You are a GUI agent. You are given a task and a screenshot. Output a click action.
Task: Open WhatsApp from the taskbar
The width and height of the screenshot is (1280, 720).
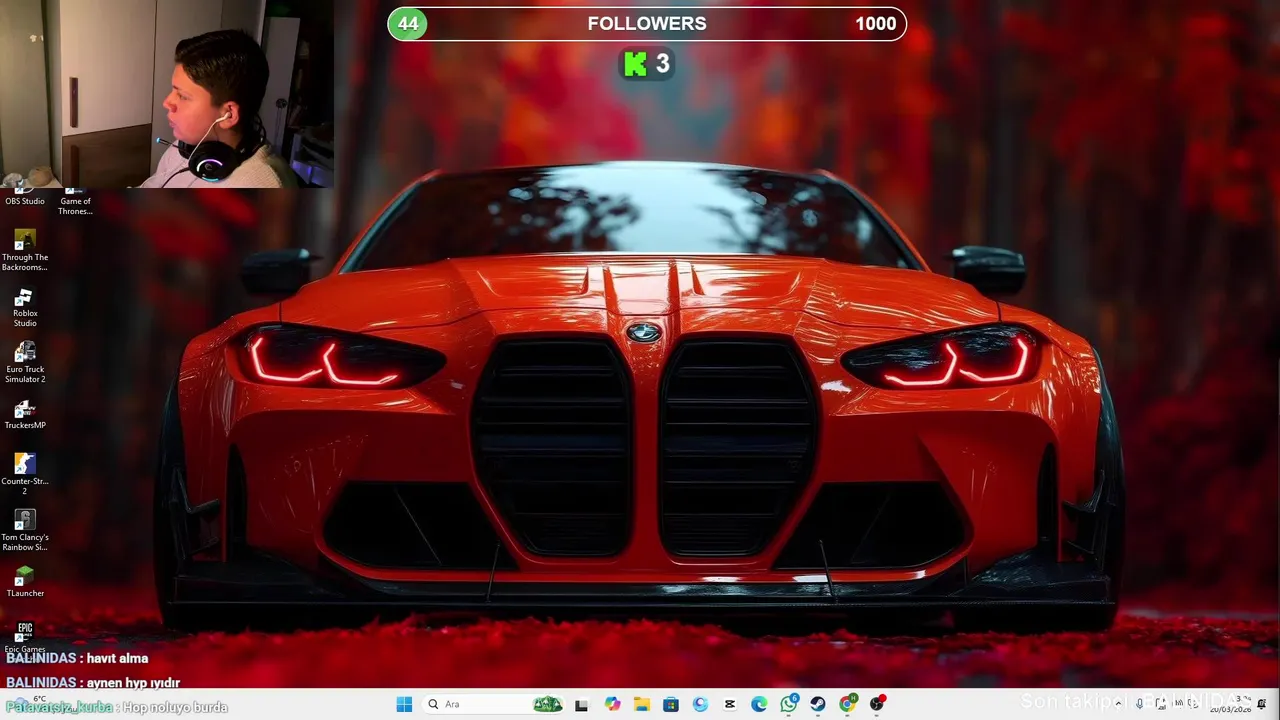point(789,704)
